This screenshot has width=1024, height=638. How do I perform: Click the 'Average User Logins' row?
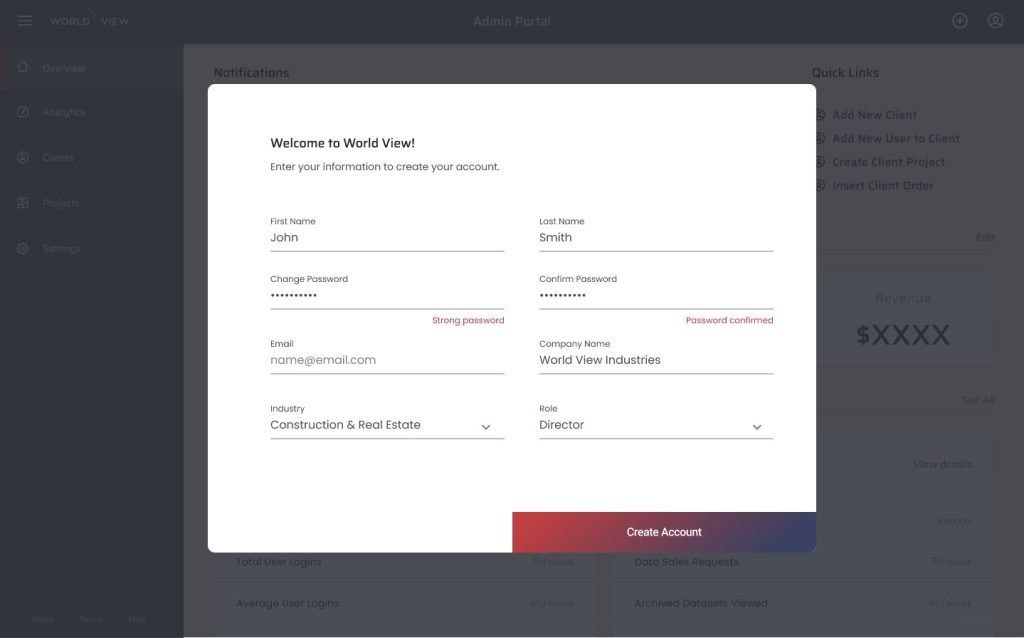(x=405, y=603)
